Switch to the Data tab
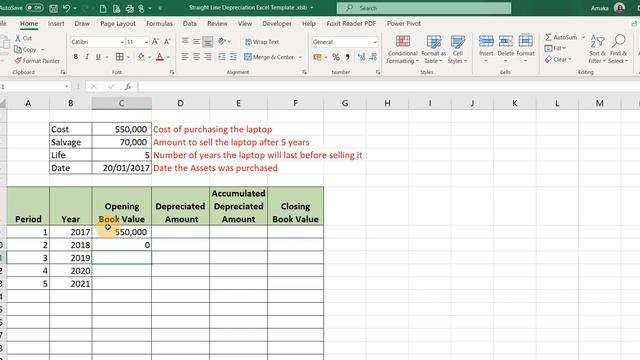This screenshot has height=360, width=640. [x=190, y=24]
